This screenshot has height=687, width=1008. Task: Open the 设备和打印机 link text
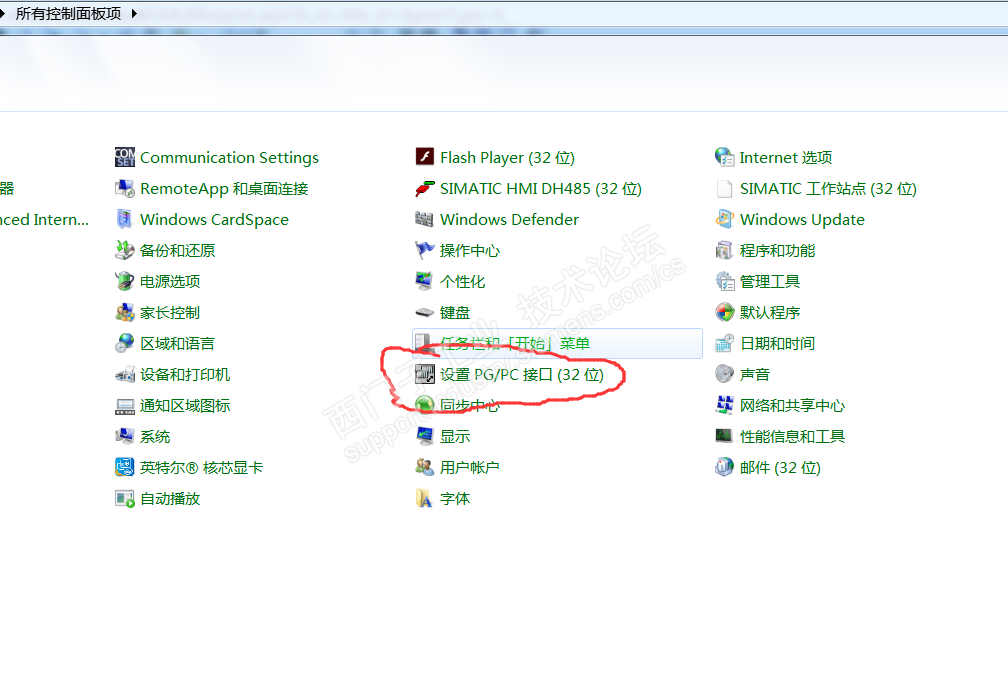point(185,374)
